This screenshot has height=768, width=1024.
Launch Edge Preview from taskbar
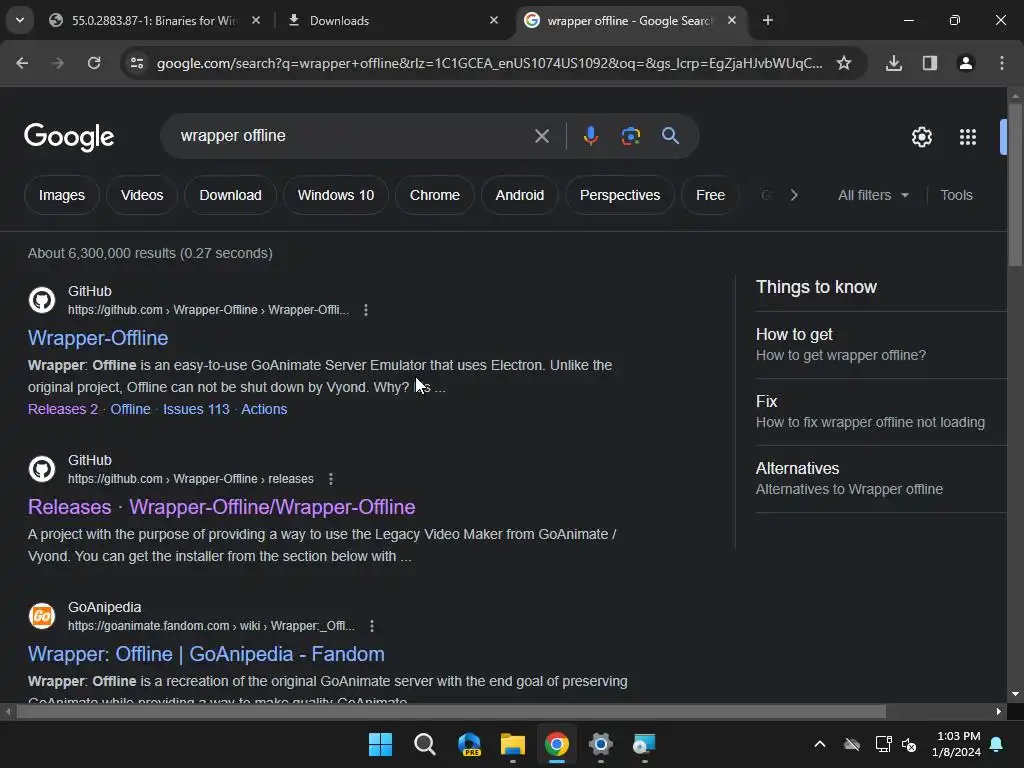pos(469,744)
